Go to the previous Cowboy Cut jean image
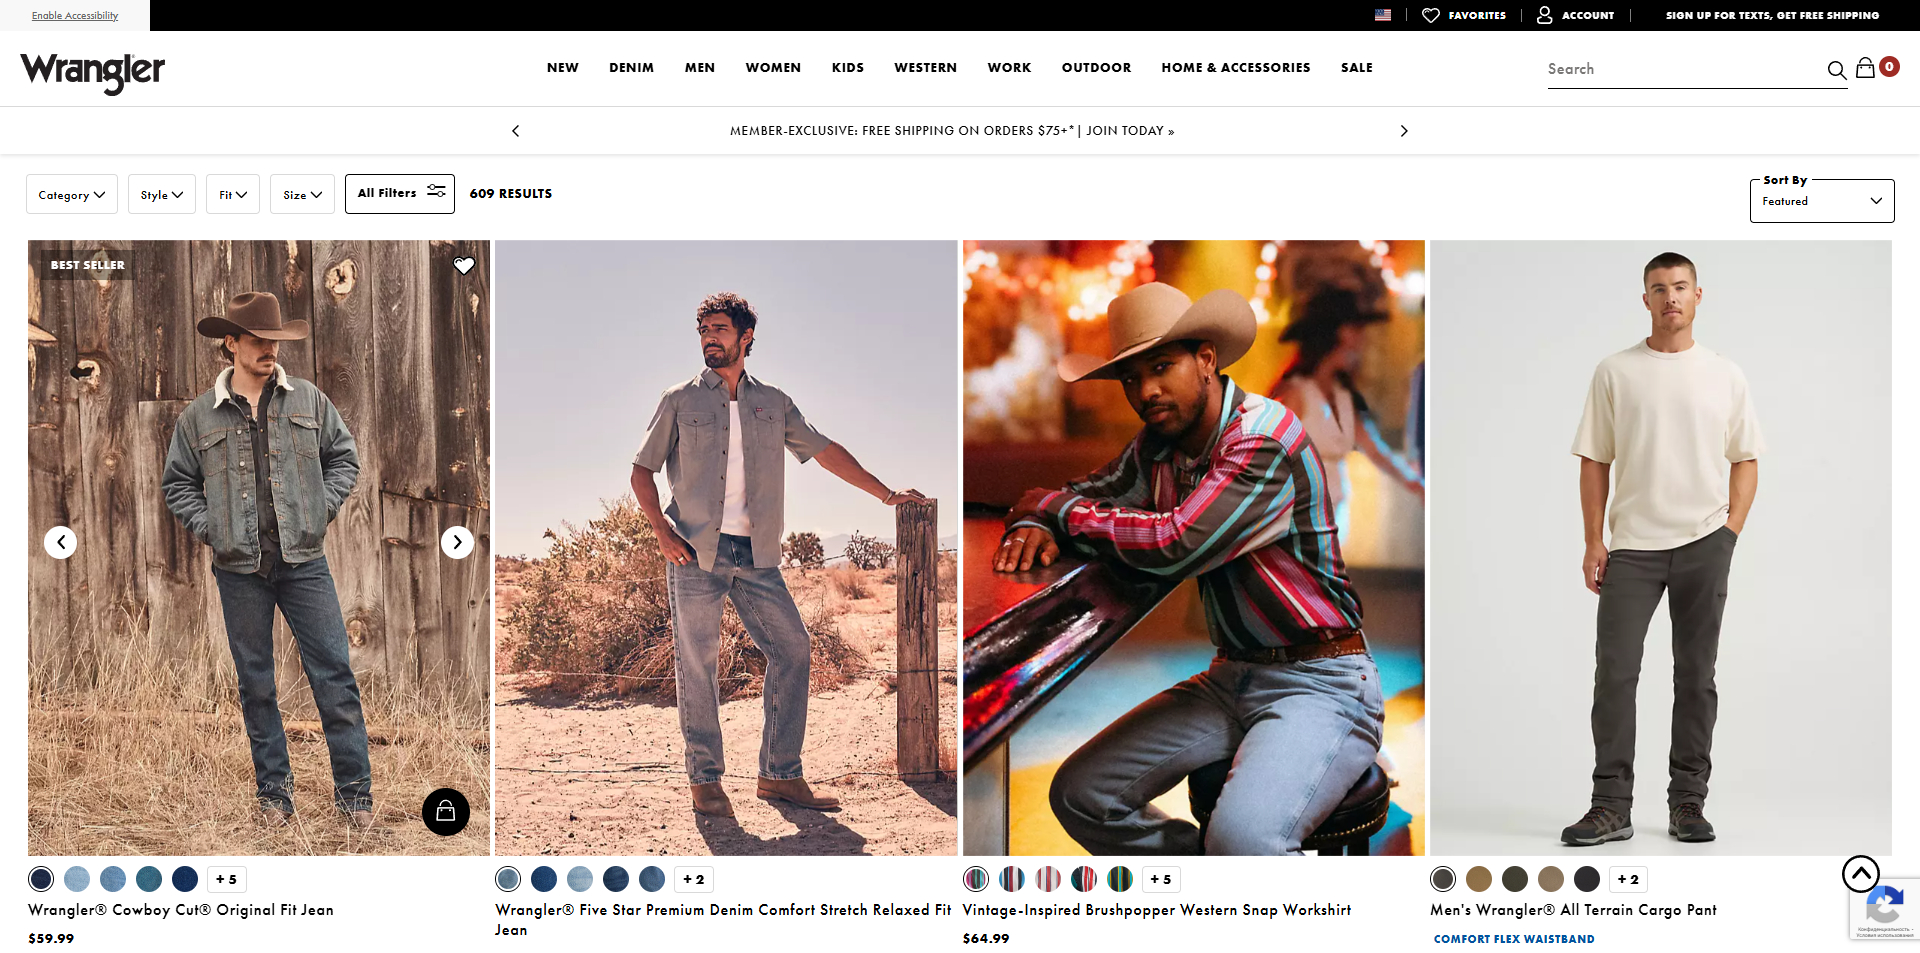The image size is (1920, 953). (x=61, y=542)
